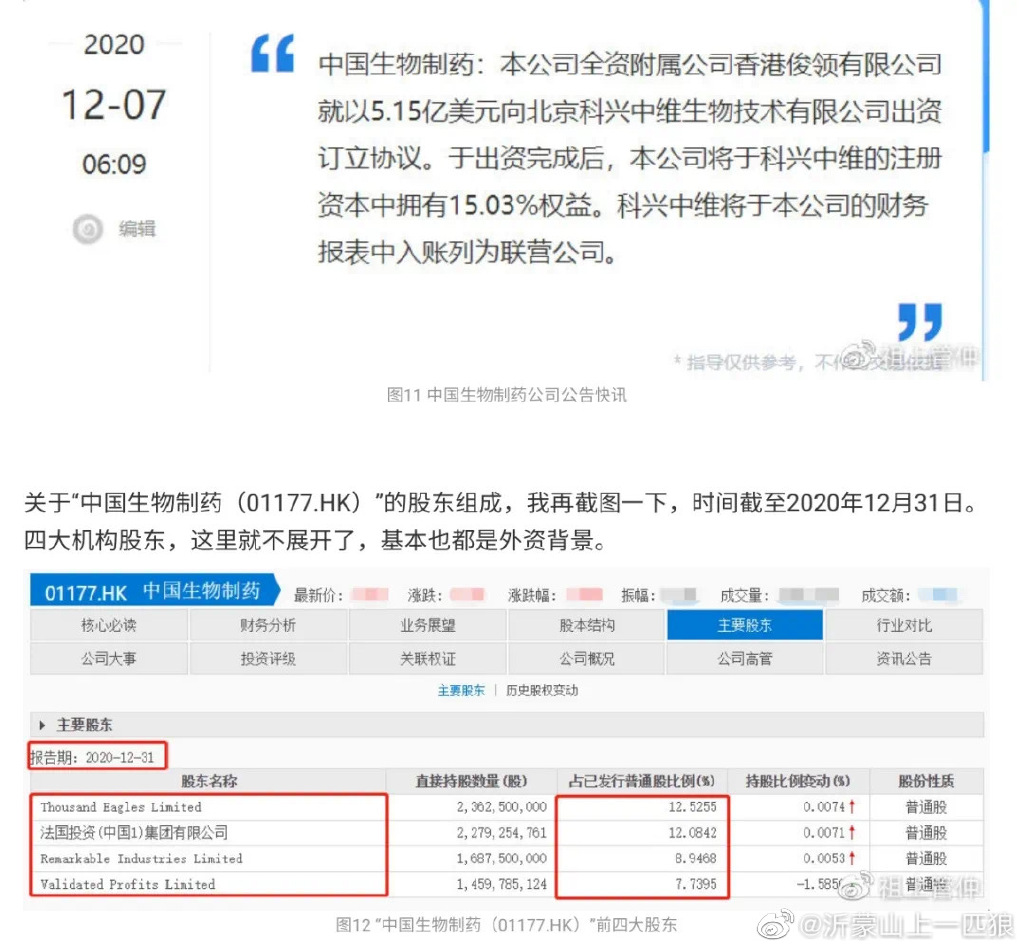Screen dimensions: 1024x950
Task: Select the 主要股东 tab
Action: pos(745,625)
